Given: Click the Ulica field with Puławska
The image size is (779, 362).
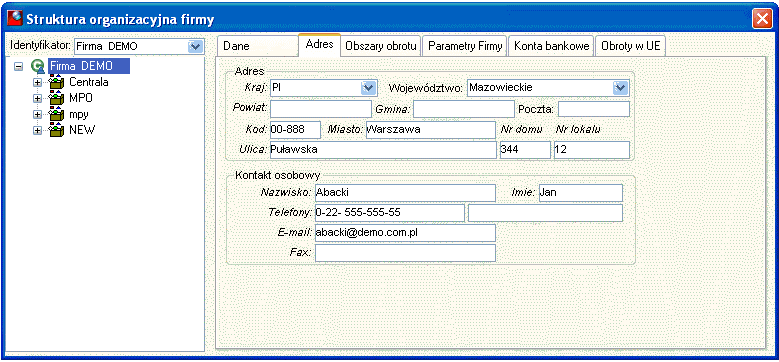Looking at the screenshot, I should tap(383, 149).
